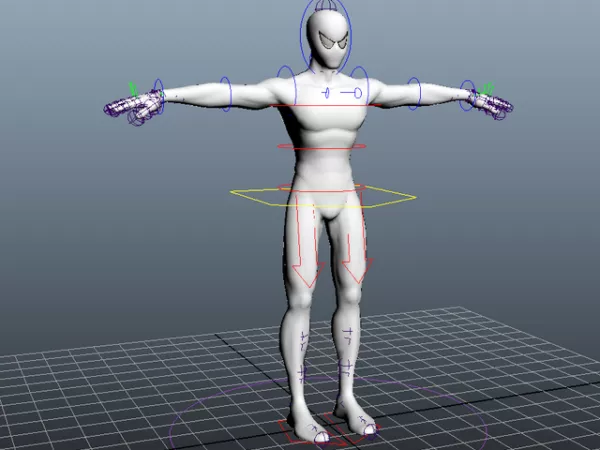Select the red chest line control below shoulders
The image size is (600, 450).
[x=325, y=105]
